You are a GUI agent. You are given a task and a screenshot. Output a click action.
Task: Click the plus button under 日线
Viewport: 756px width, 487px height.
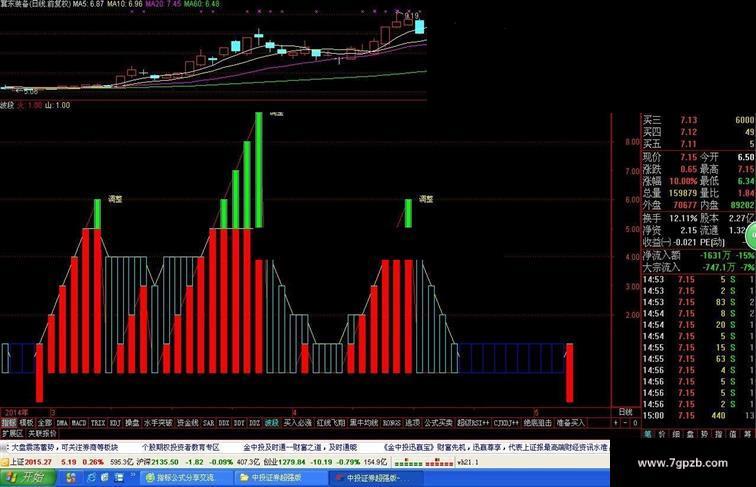point(615,423)
